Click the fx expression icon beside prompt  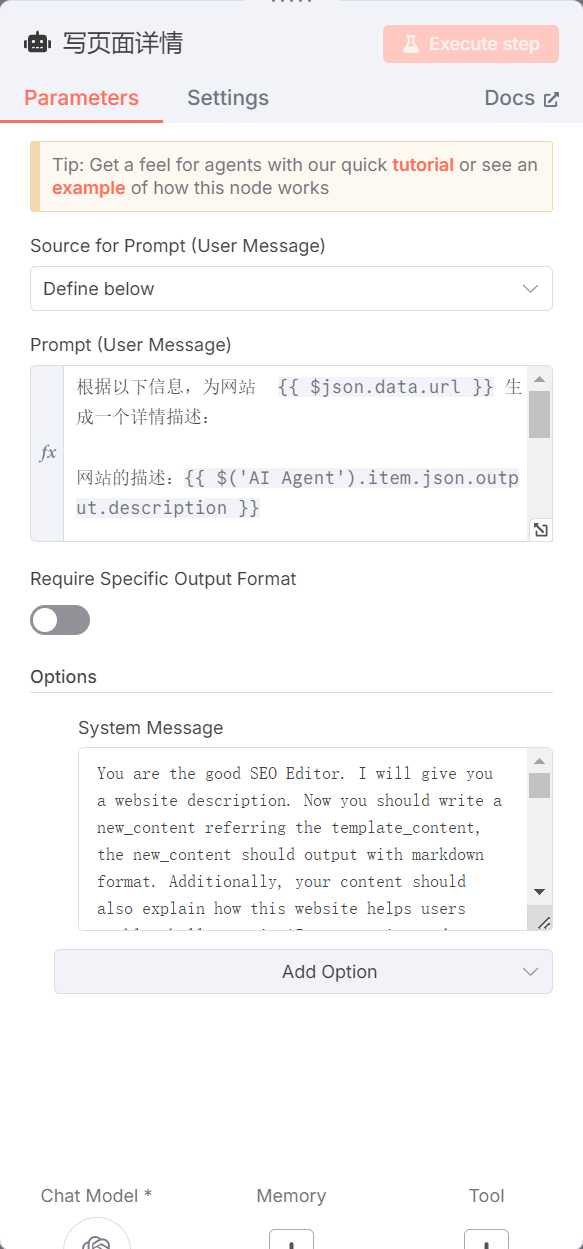click(48, 453)
